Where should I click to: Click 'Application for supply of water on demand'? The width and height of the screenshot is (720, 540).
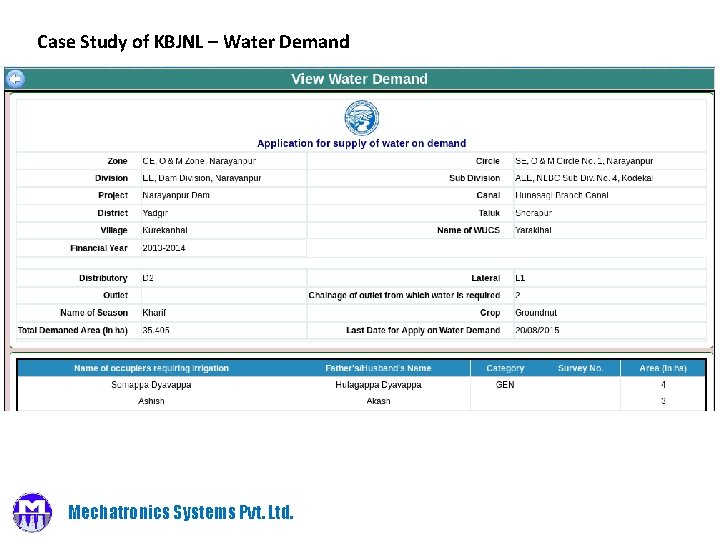click(361, 143)
